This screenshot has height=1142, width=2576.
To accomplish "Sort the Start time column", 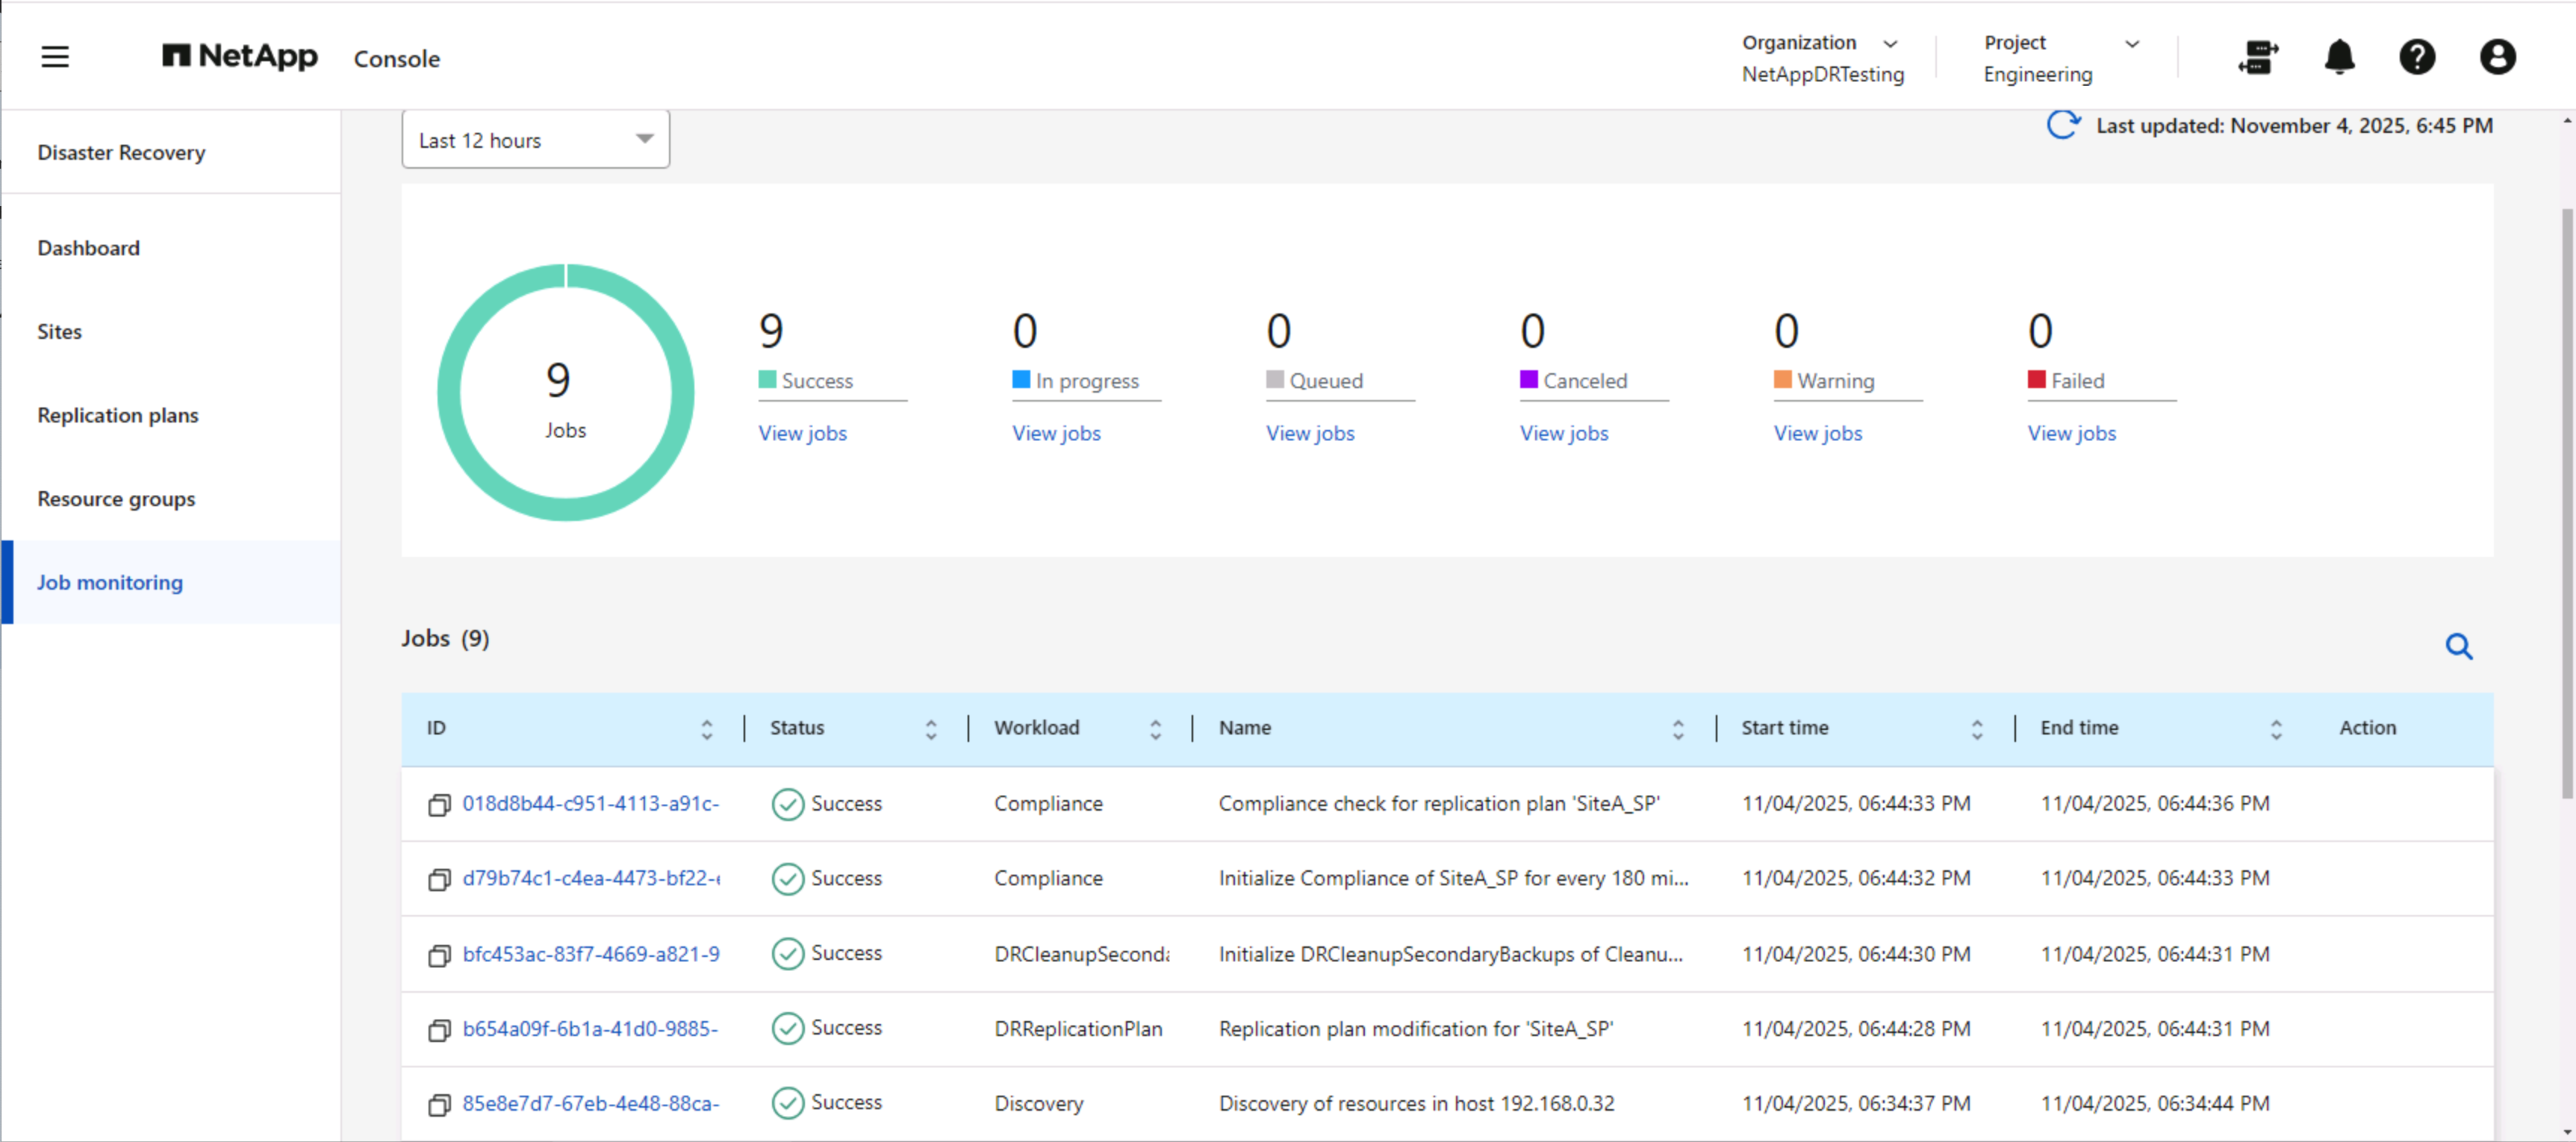I will click(x=1977, y=729).
